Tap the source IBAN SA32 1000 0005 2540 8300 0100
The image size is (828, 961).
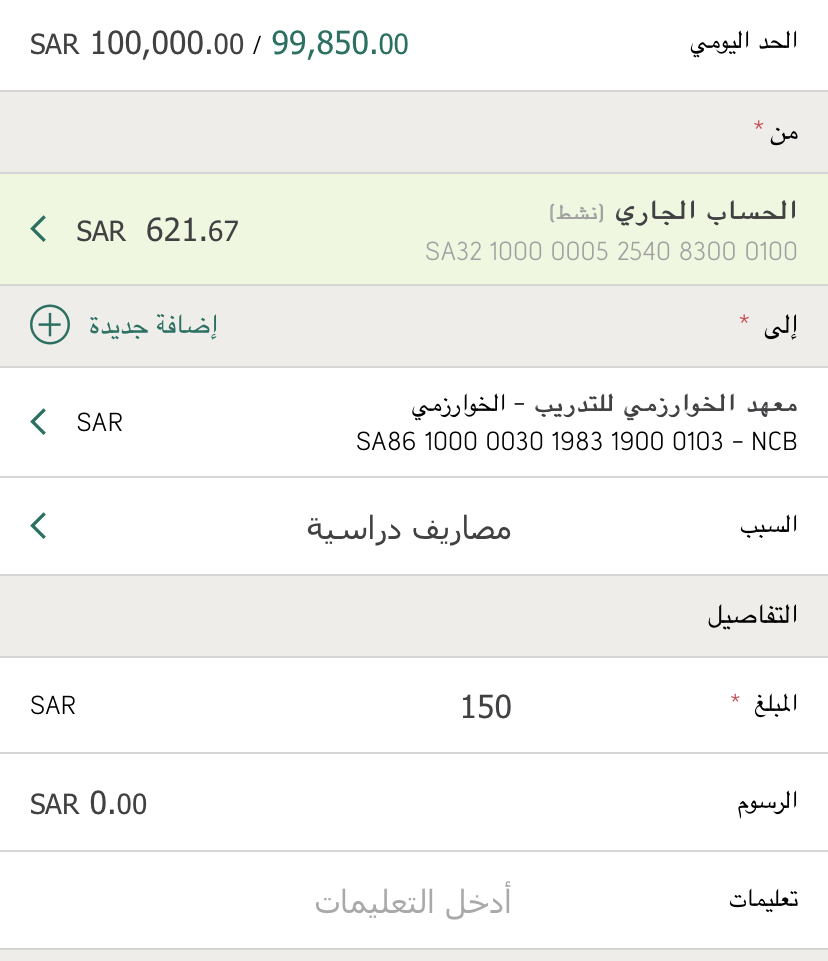click(611, 251)
